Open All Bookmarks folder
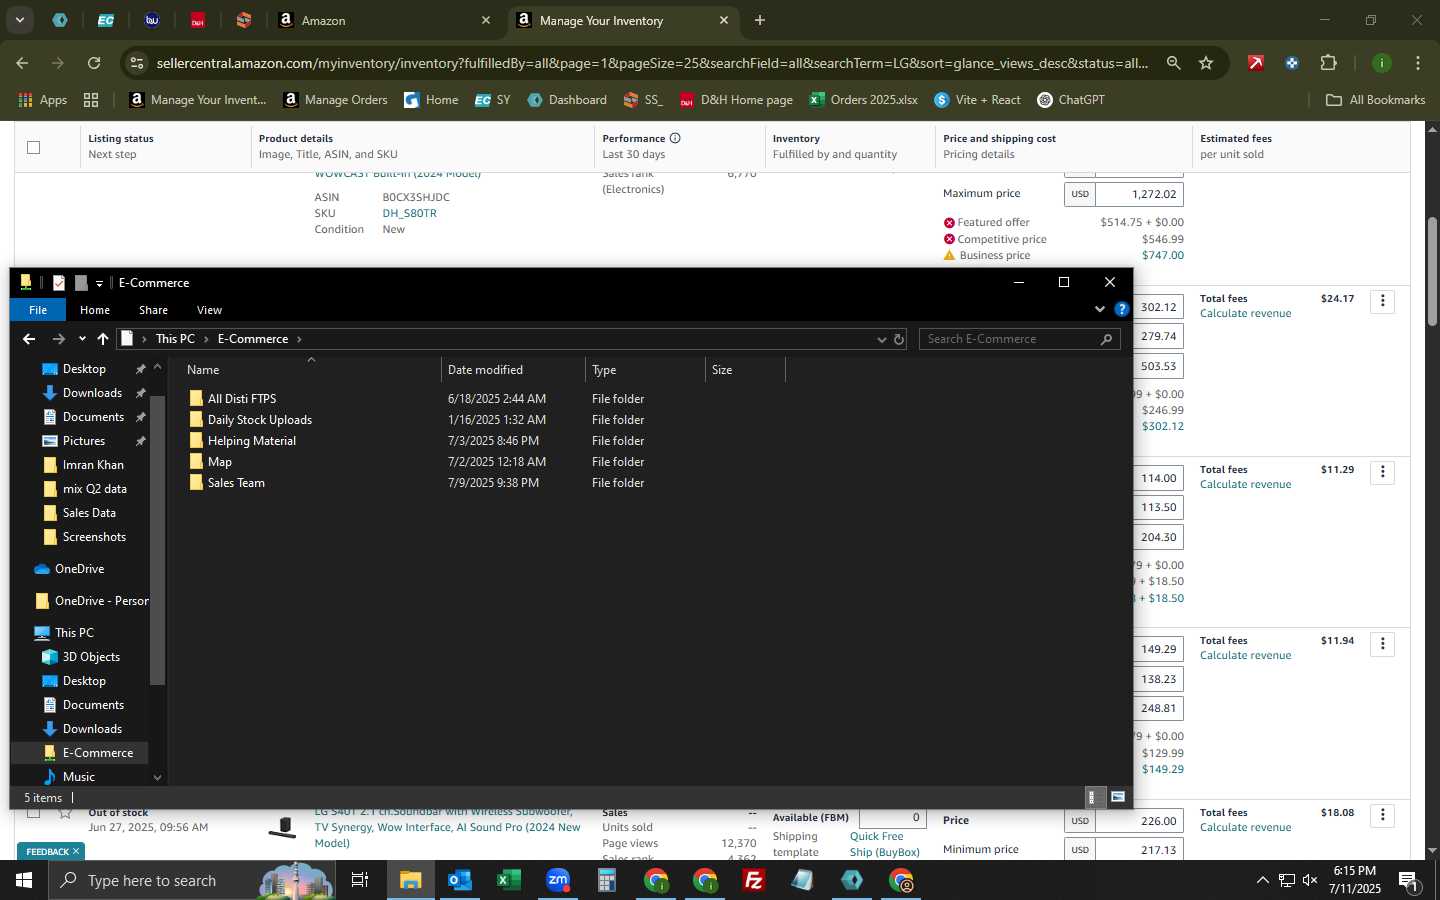This screenshot has width=1440, height=900. coord(1375,100)
